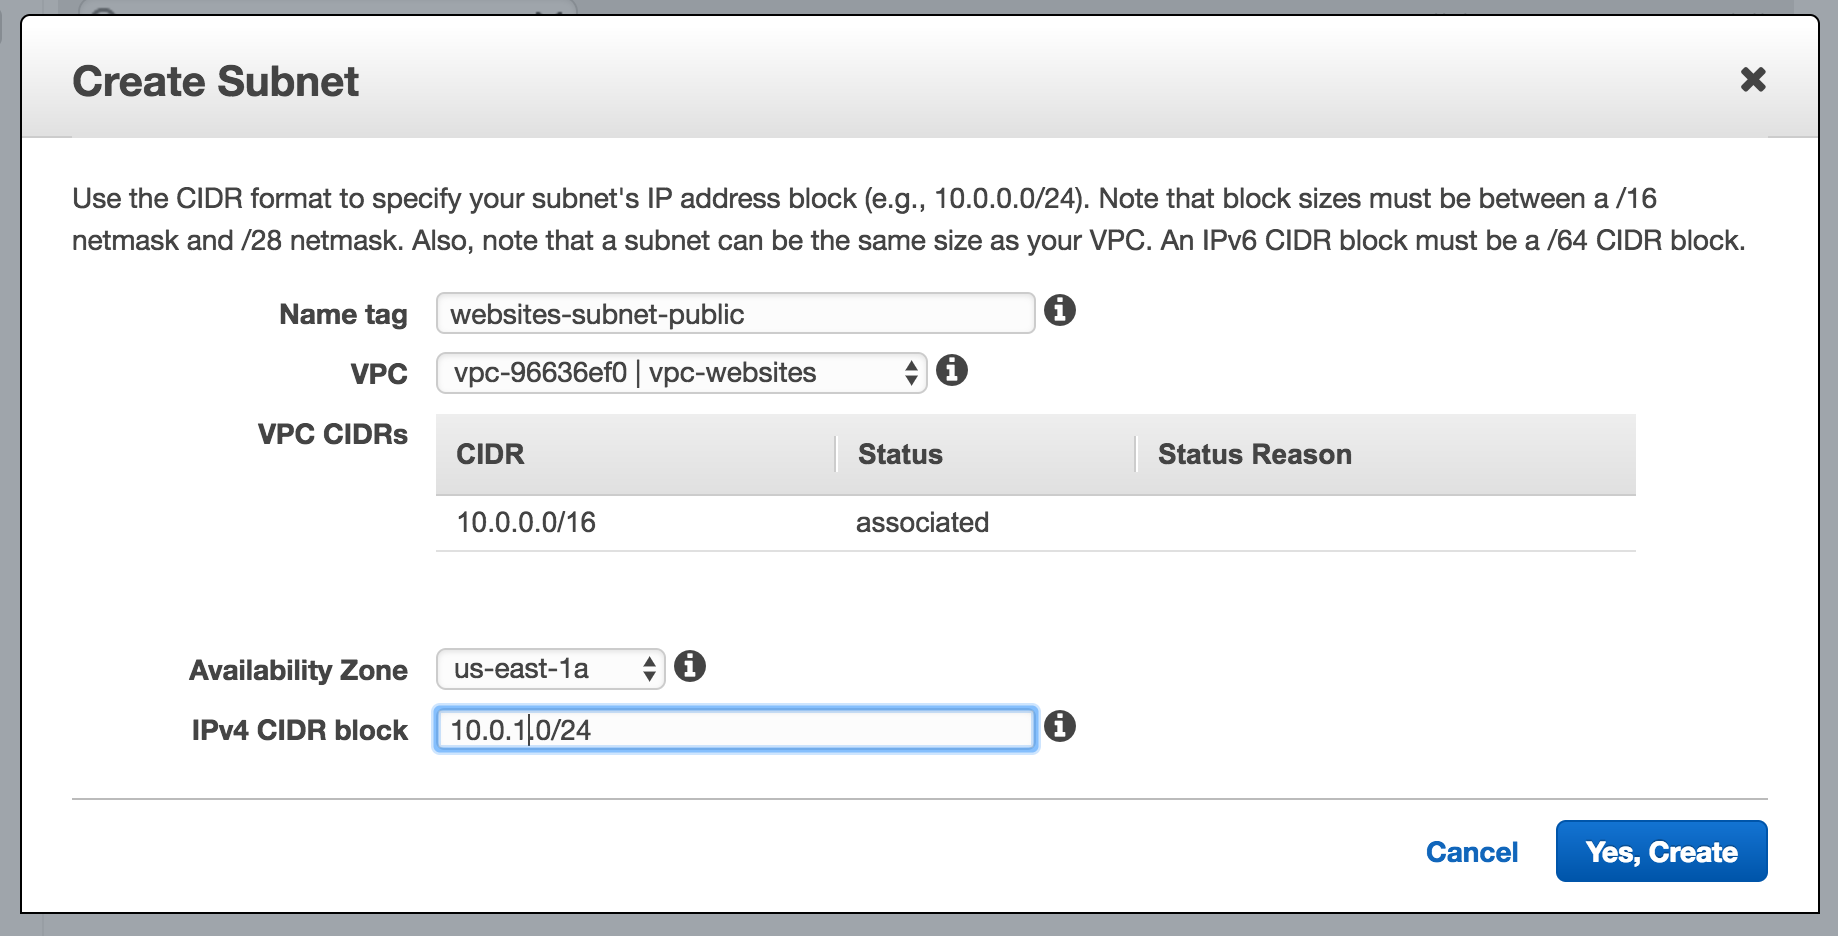Image resolution: width=1838 pixels, height=936 pixels.
Task: Click Yes, Create to create the subnet
Action: pyautogui.click(x=1661, y=851)
